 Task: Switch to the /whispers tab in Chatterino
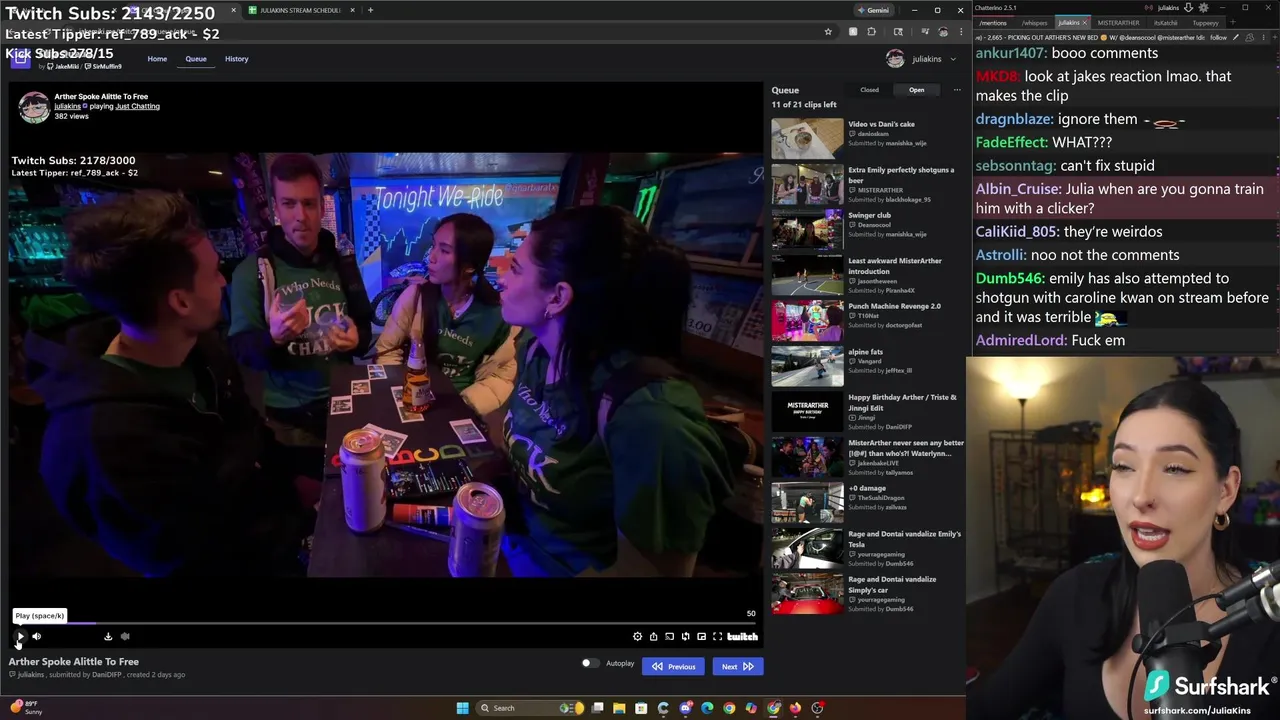[x=1034, y=23]
